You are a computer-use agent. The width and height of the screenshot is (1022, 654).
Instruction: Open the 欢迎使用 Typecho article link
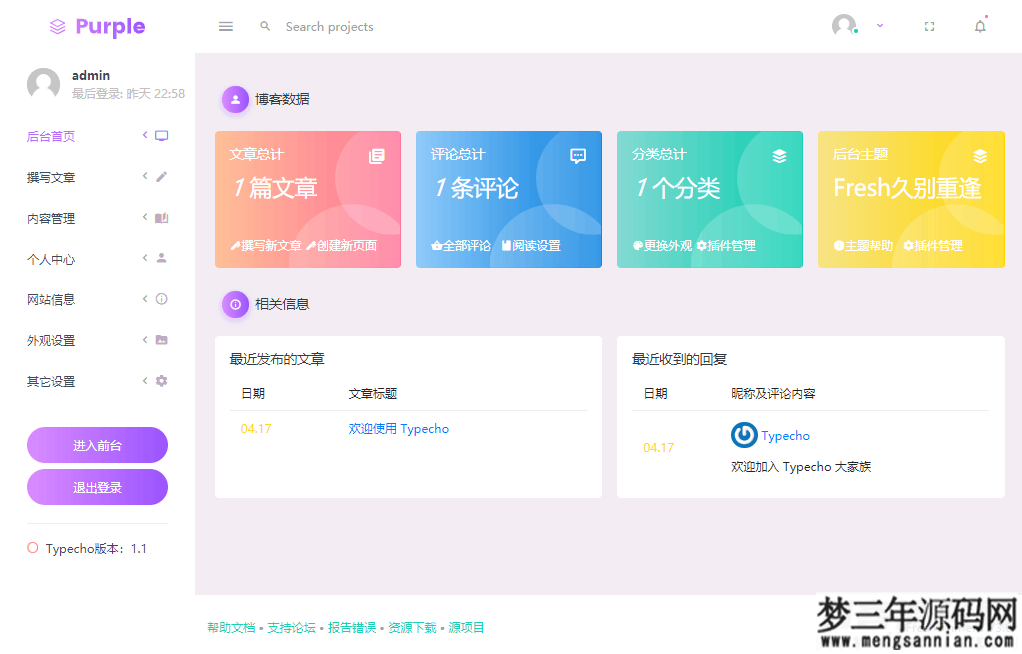point(397,427)
